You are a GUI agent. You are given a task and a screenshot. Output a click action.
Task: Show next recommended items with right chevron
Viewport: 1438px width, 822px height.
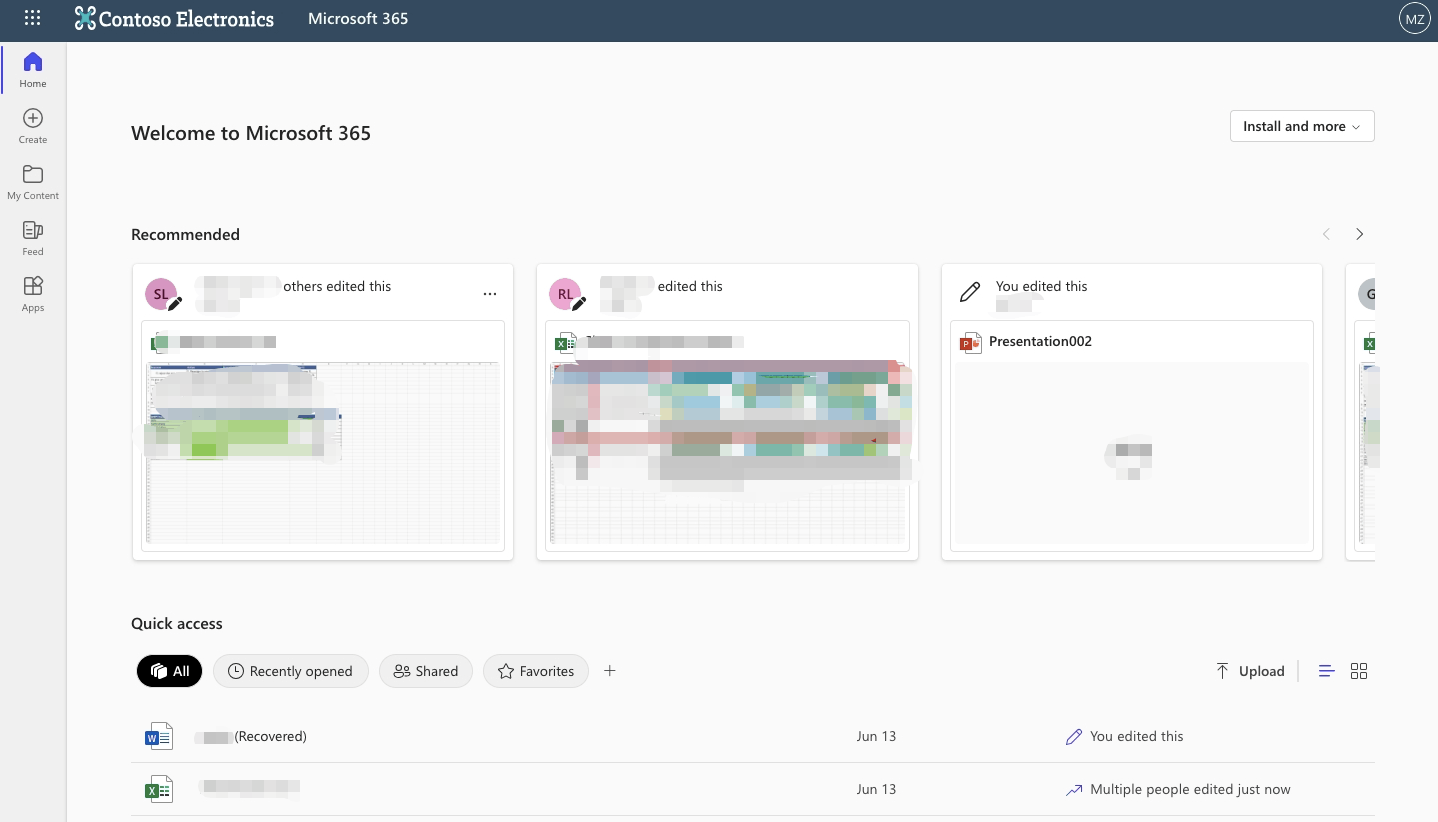tap(1359, 234)
